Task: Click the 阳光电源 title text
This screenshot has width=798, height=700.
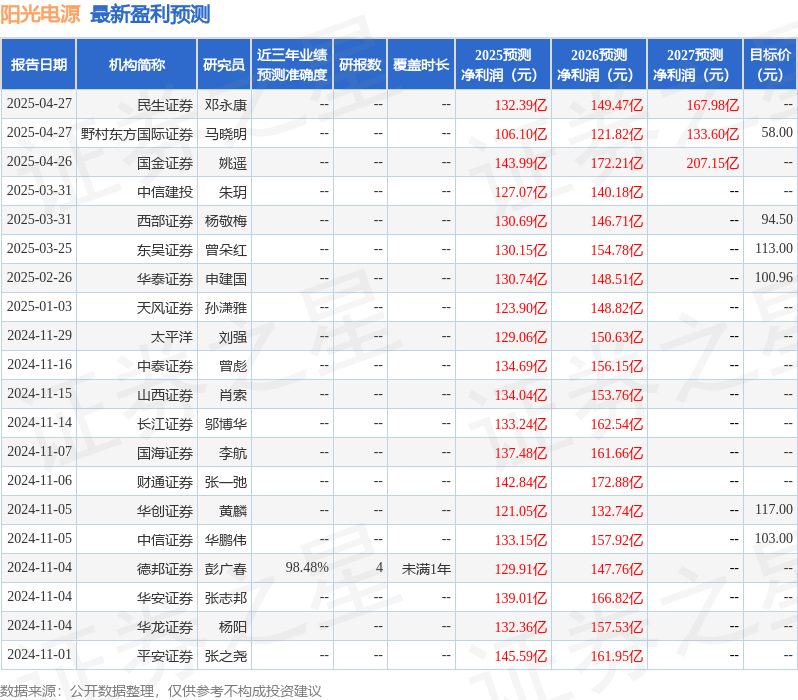Action: 40,14
